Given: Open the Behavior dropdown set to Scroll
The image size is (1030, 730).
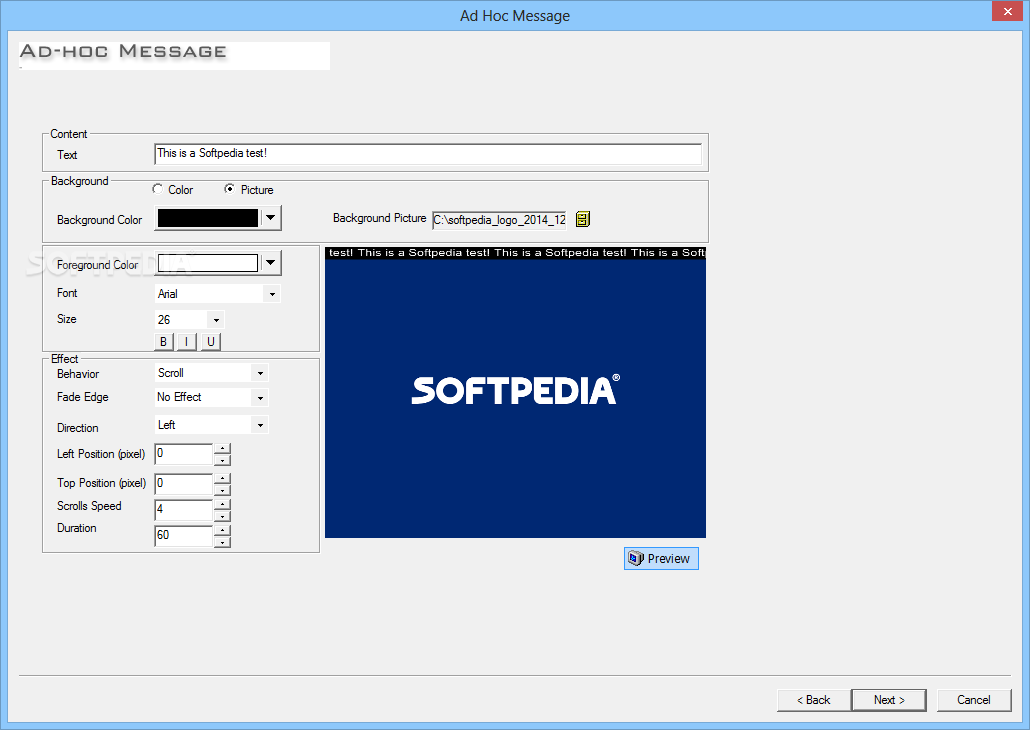Looking at the screenshot, I should [x=260, y=373].
